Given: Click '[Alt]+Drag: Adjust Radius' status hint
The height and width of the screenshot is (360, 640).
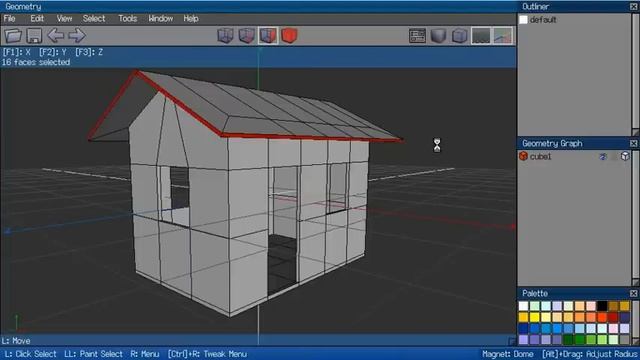Looking at the screenshot, I should [x=590, y=354].
